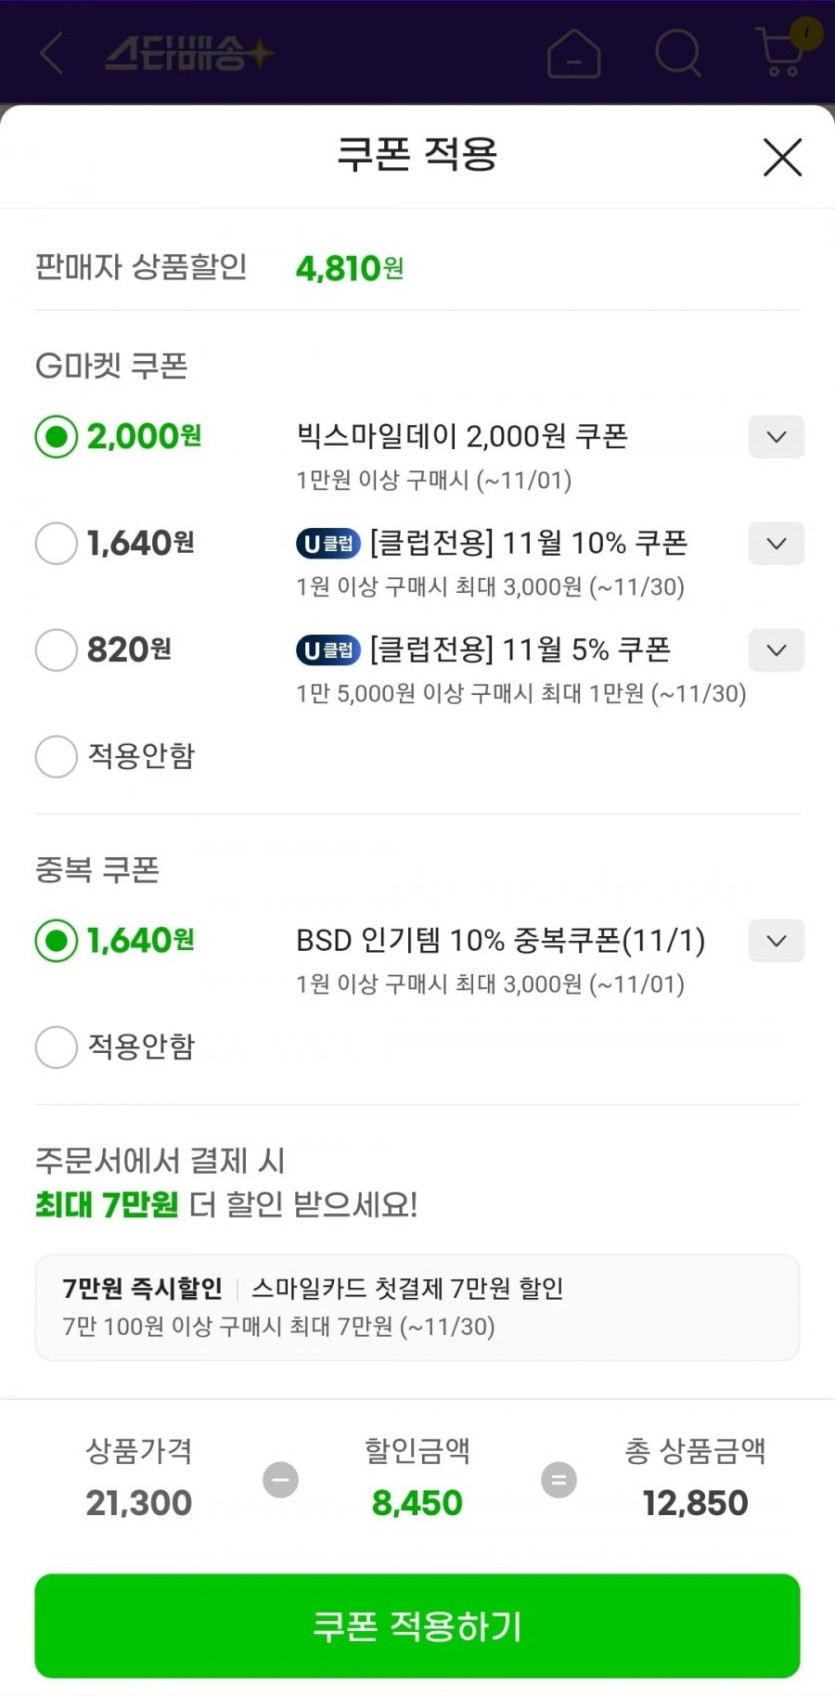Expand details for 빅스마일데이 2,000원 쿠폰
The image size is (835, 1696).
776,437
